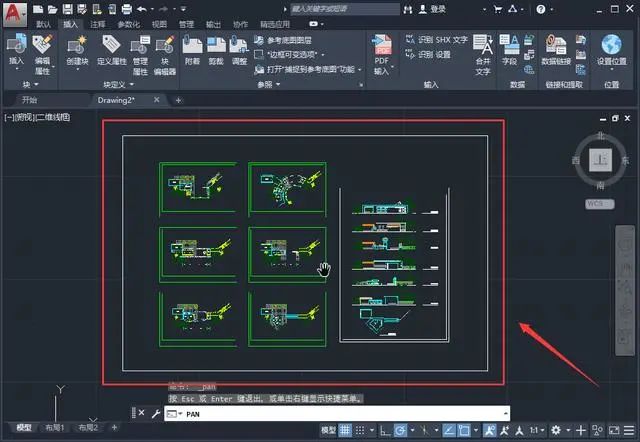Add new drawing tab with plus button
The height and width of the screenshot is (442, 640).
(x=178, y=100)
